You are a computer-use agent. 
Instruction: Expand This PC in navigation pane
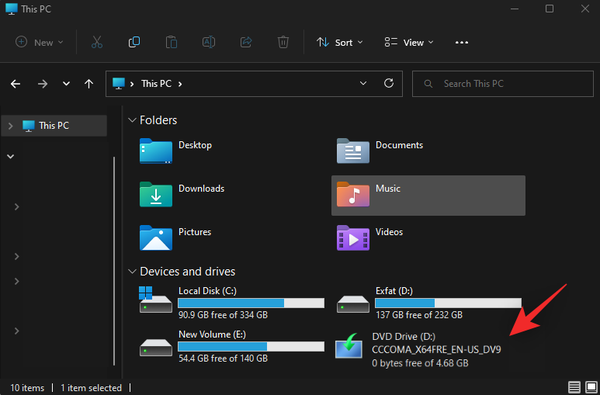[x=11, y=126]
